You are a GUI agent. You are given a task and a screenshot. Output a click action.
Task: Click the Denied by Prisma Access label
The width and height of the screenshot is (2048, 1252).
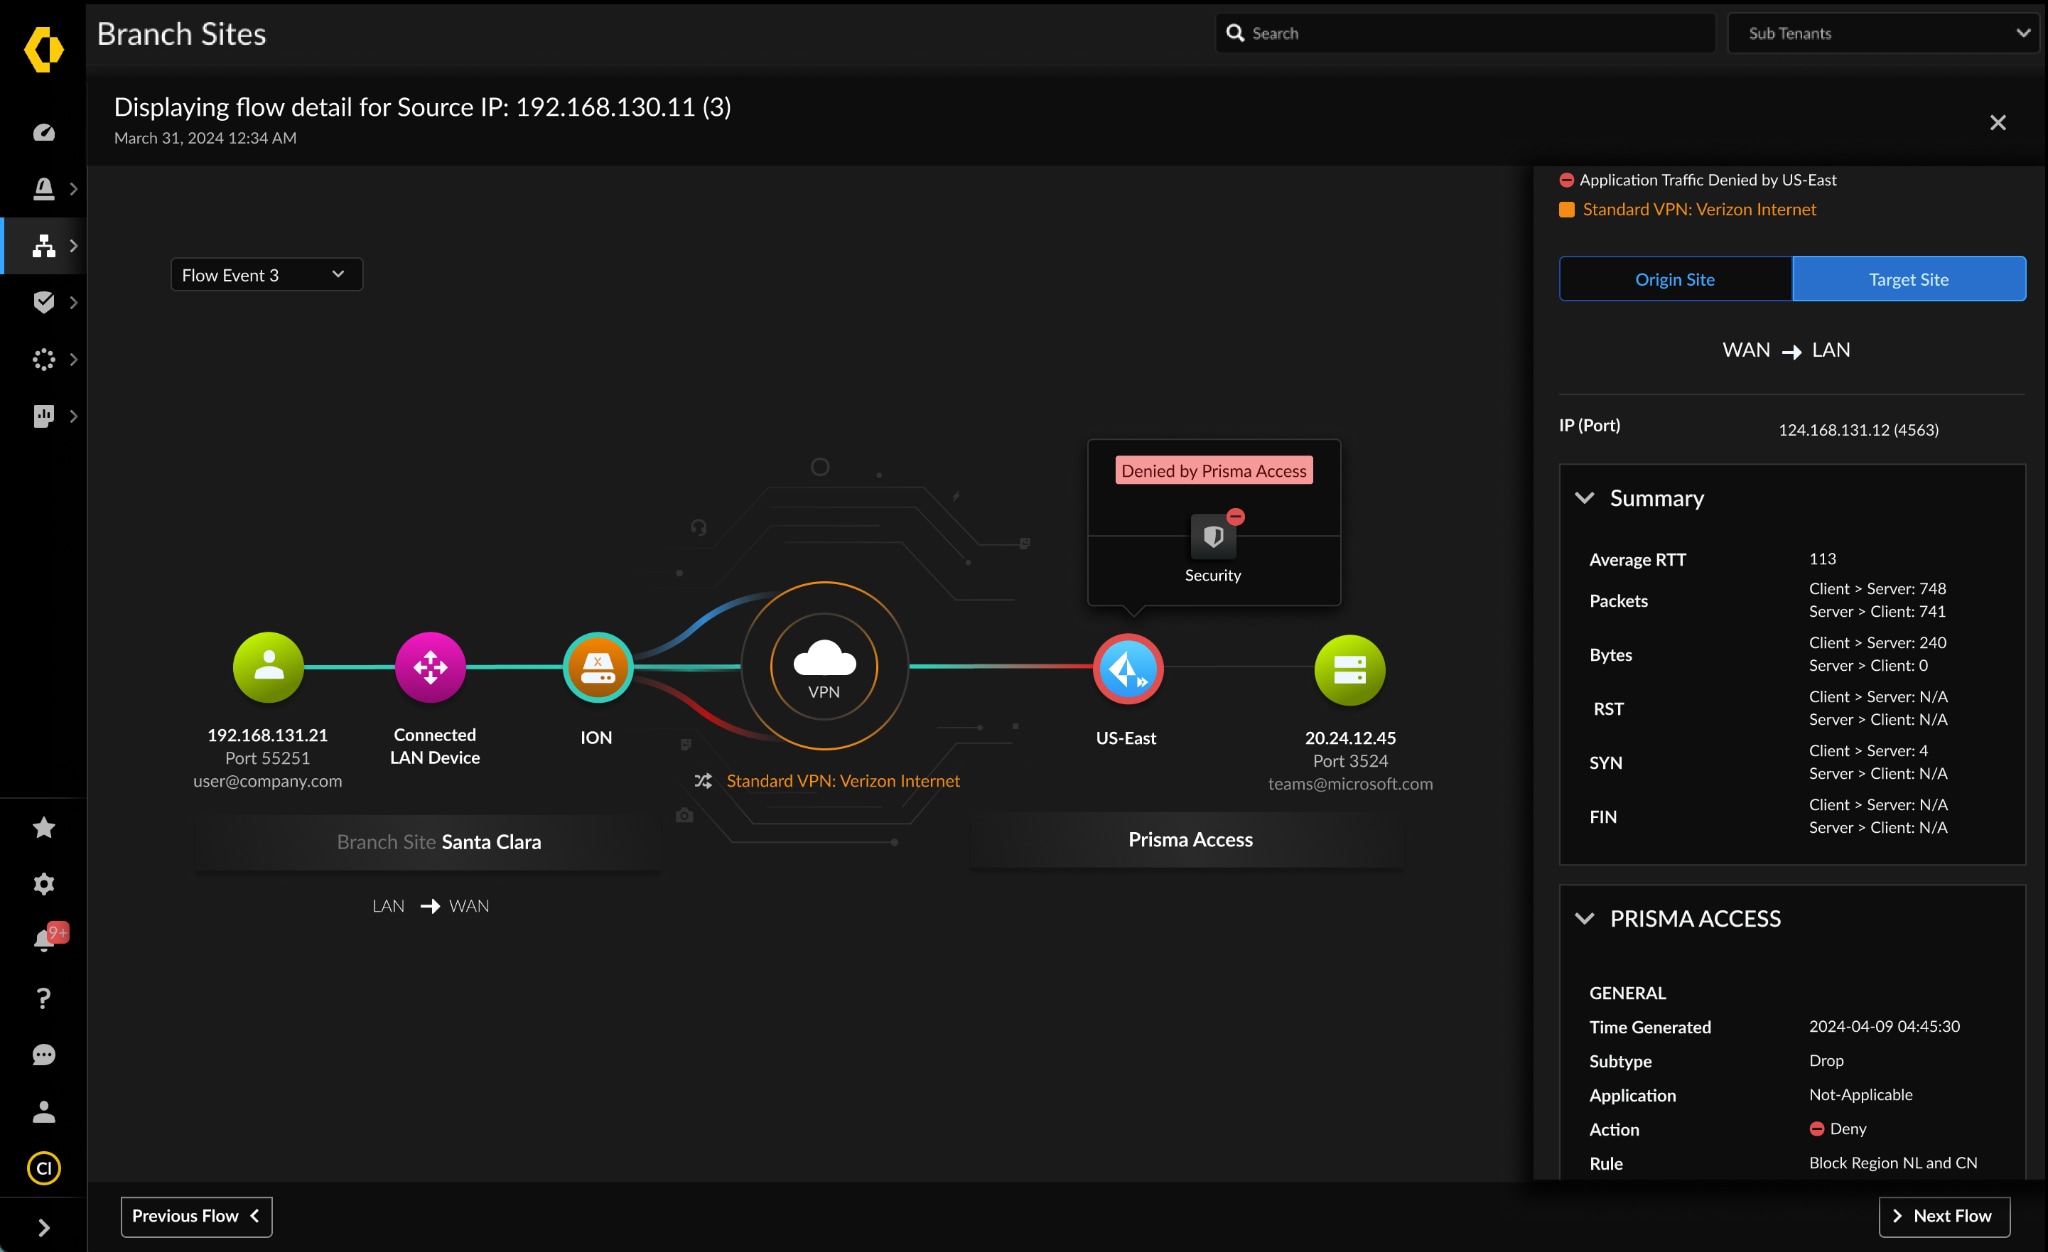(1214, 471)
